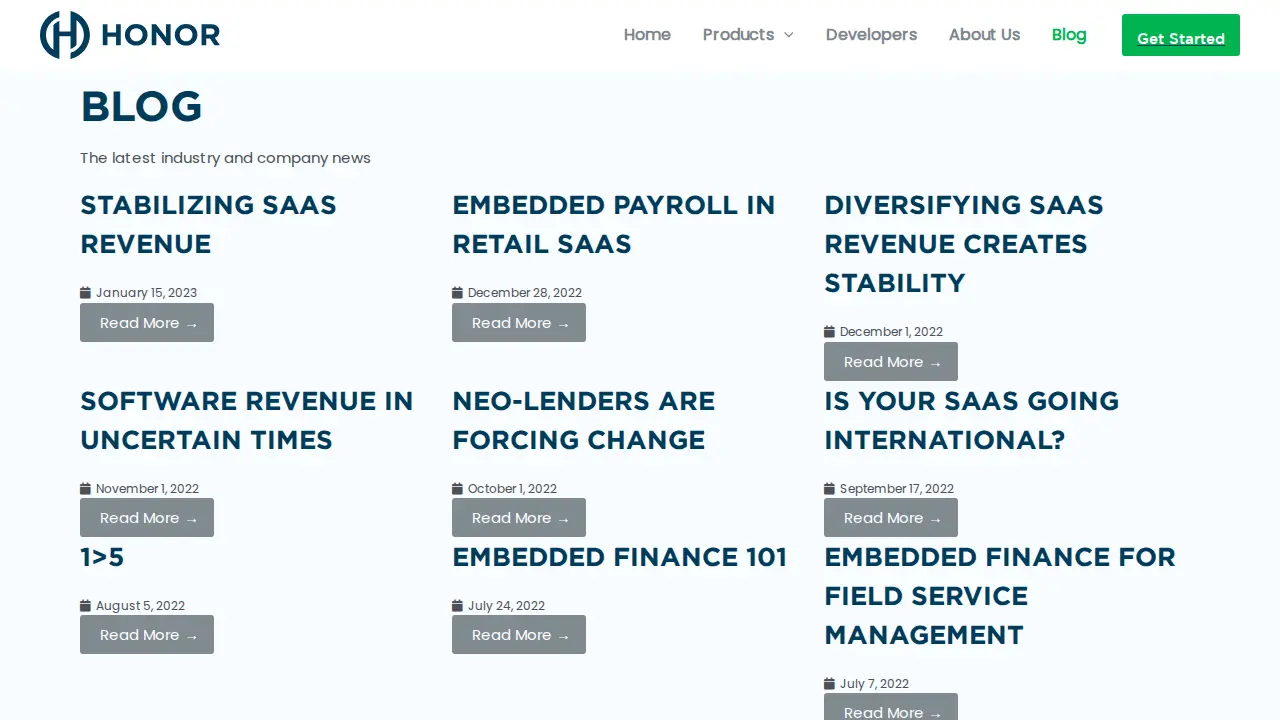
Task: Read more on Embedded Finance 101
Action: pos(519,635)
